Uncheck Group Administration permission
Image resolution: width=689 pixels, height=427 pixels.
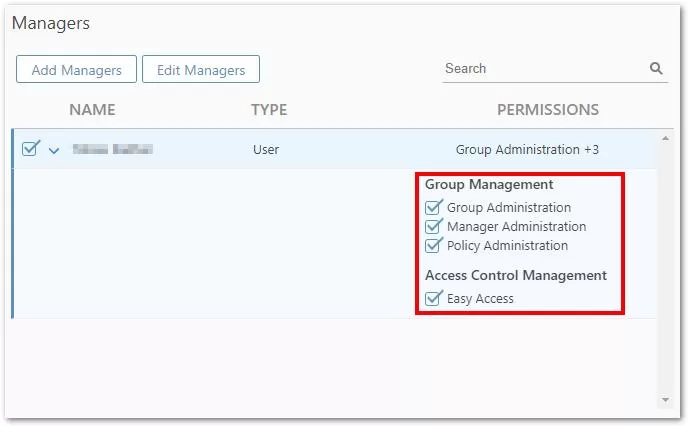tap(434, 208)
